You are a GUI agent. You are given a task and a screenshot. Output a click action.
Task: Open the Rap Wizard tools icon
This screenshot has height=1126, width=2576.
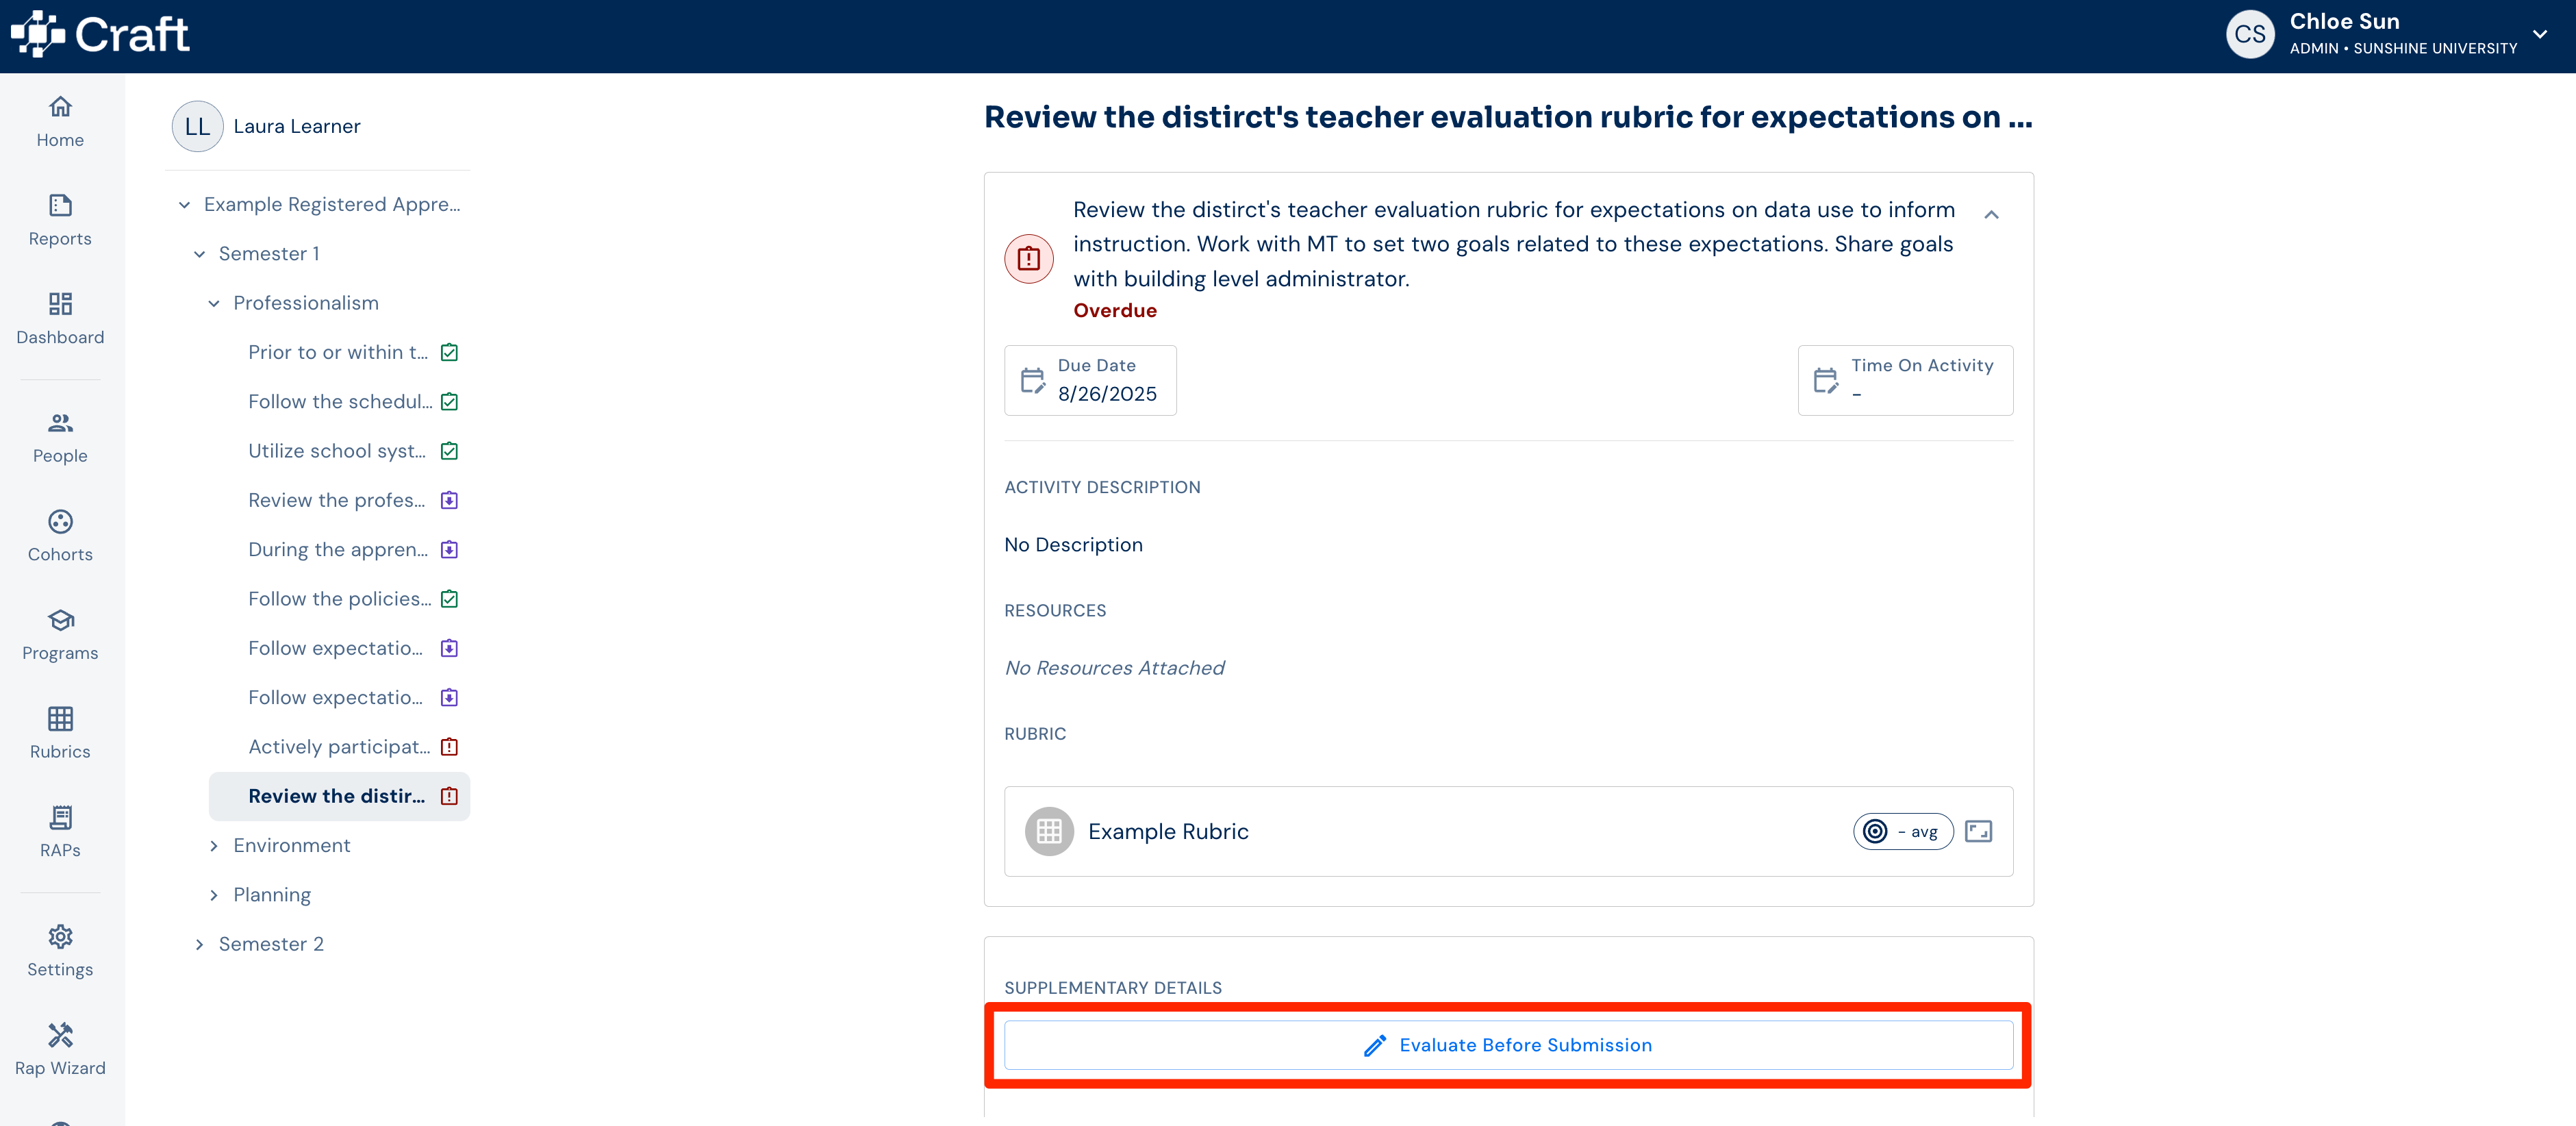pyautogui.click(x=60, y=1035)
